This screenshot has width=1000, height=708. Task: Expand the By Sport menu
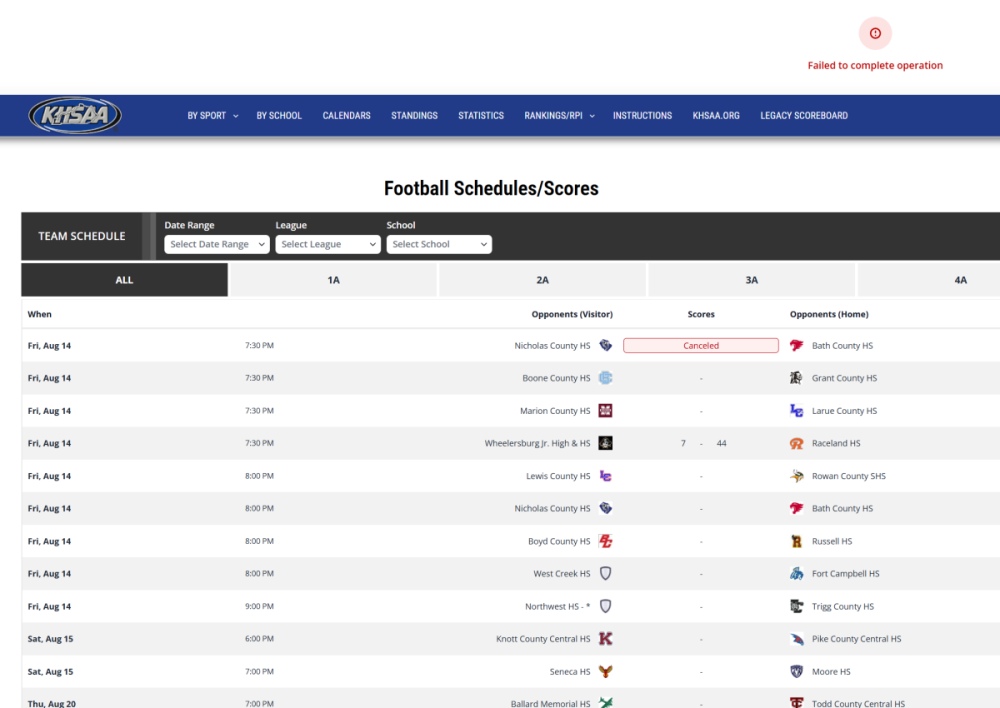pyautogui.click(x=212, y=115)
